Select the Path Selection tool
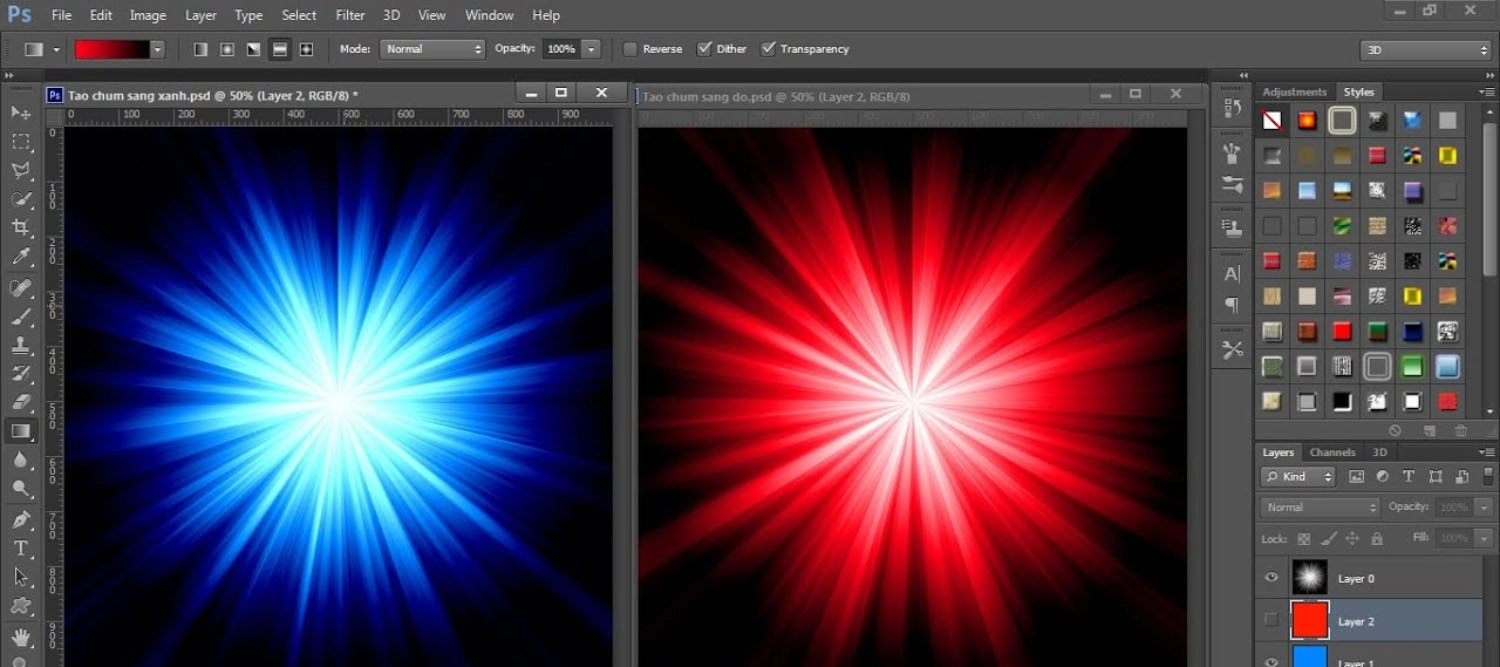 [x=21, y=577]
